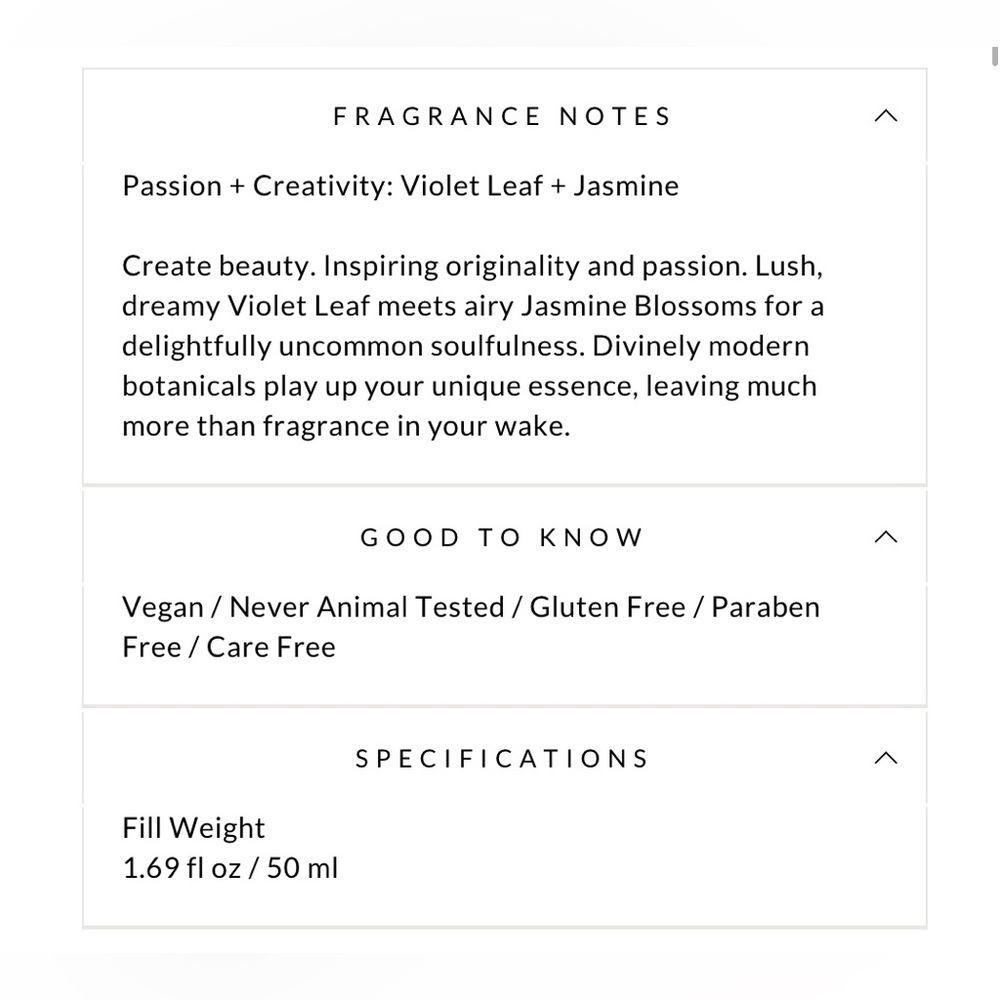Click 'more than fragrance in your wake'

[x=346, y=426]
